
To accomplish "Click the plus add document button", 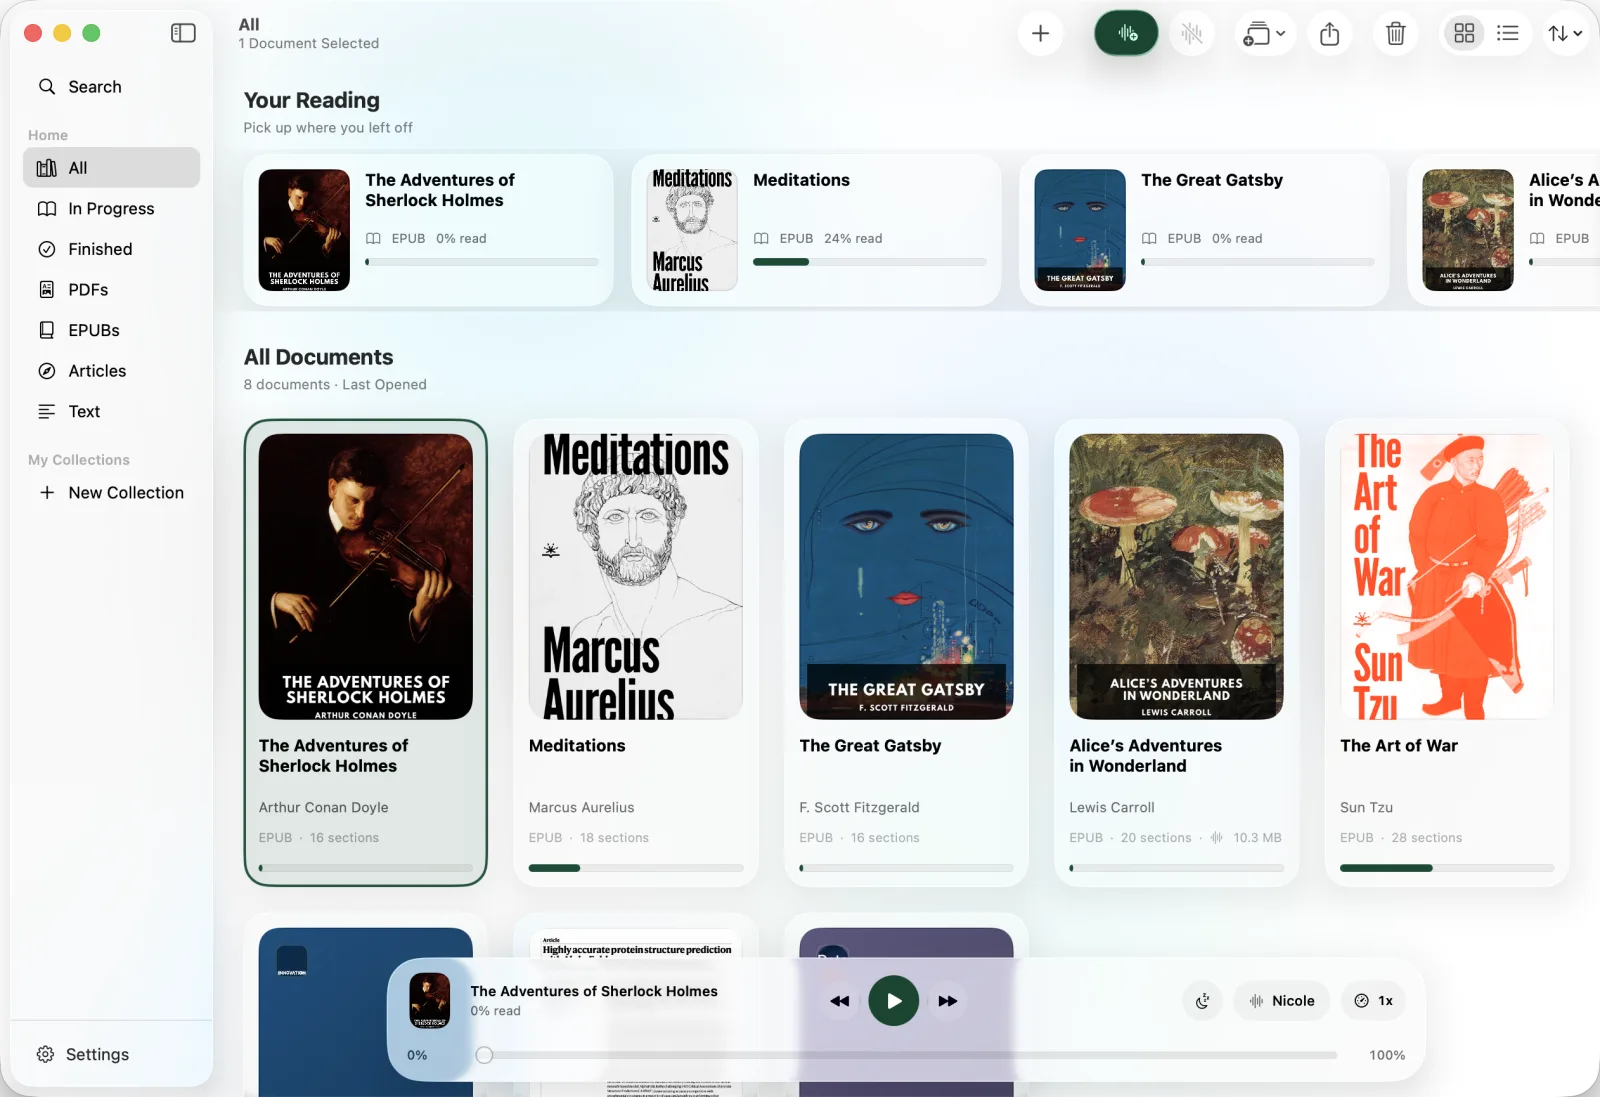I will pos(1040,33).
